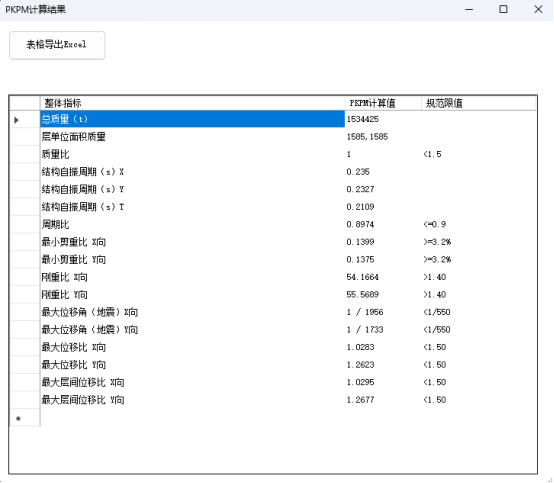The image size is (554, 483).
Task: Select the 刚重比 Y向 cell
Action: 193,294
